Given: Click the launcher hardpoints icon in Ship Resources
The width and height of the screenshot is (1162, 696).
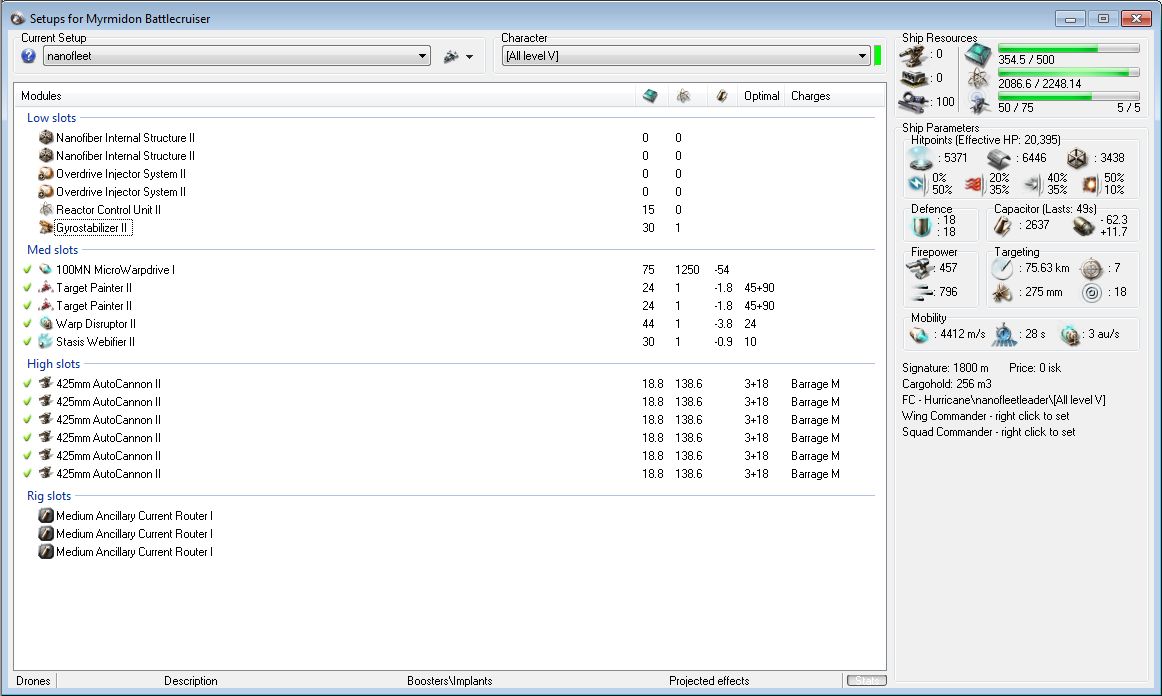Looking at the screenshot, I should pos(913,78).
